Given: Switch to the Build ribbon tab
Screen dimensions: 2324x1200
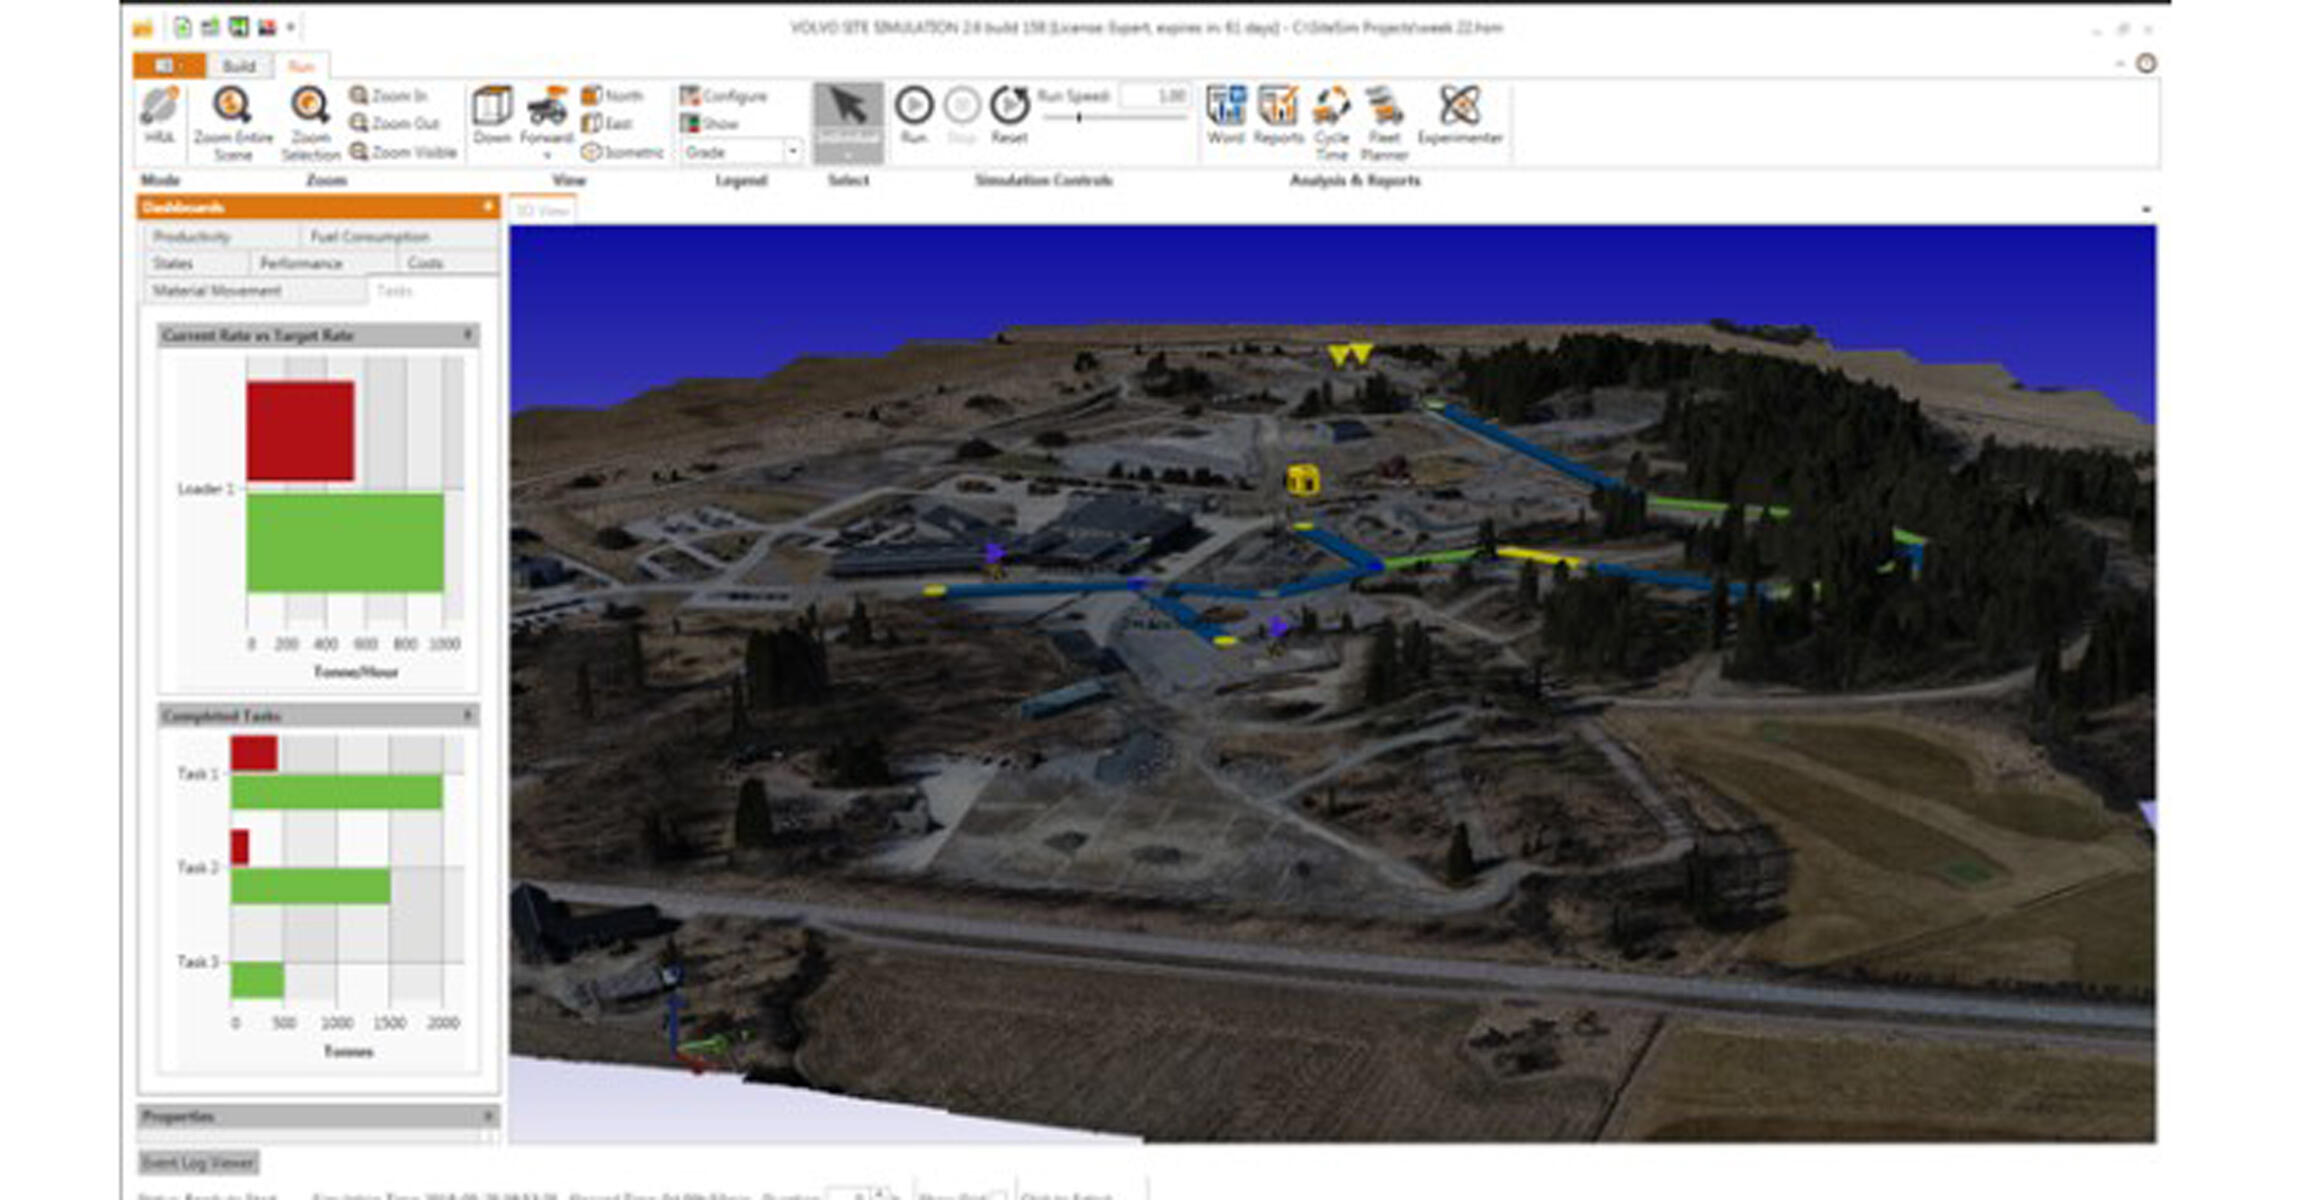Looking at the screenshot, I should (x=238, y=66).
